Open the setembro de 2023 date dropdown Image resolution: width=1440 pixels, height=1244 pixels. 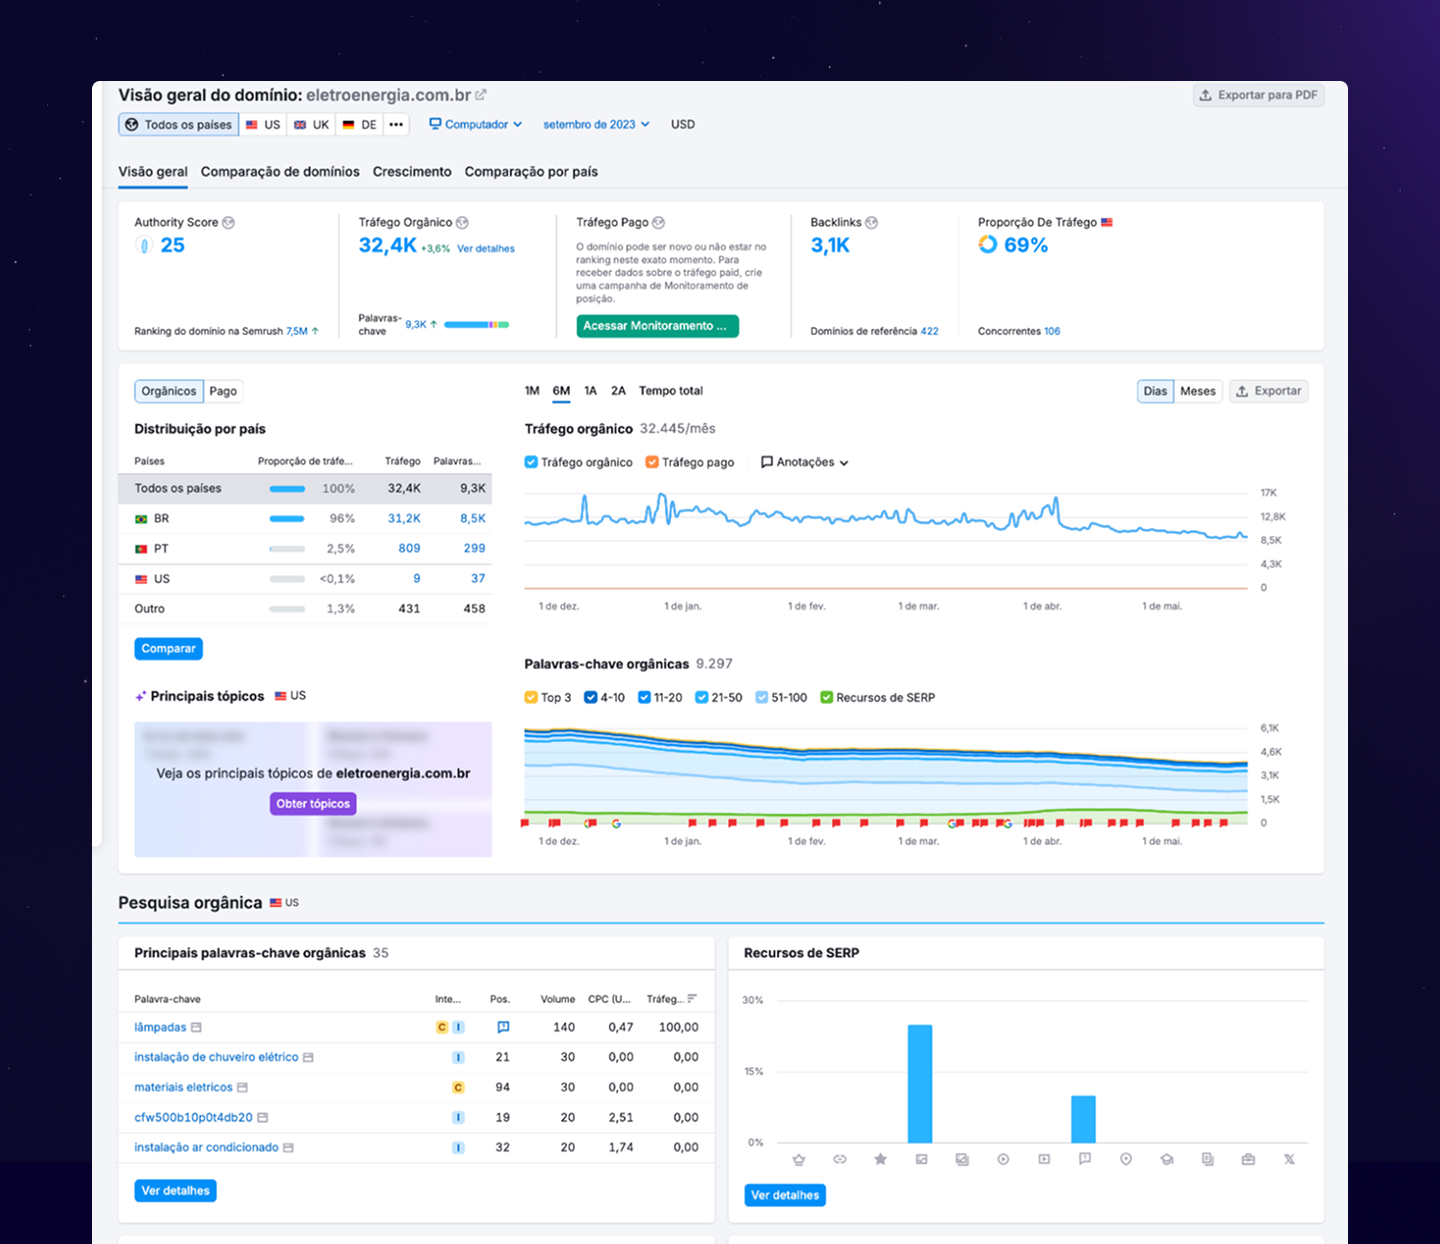(x=597, y=125)
